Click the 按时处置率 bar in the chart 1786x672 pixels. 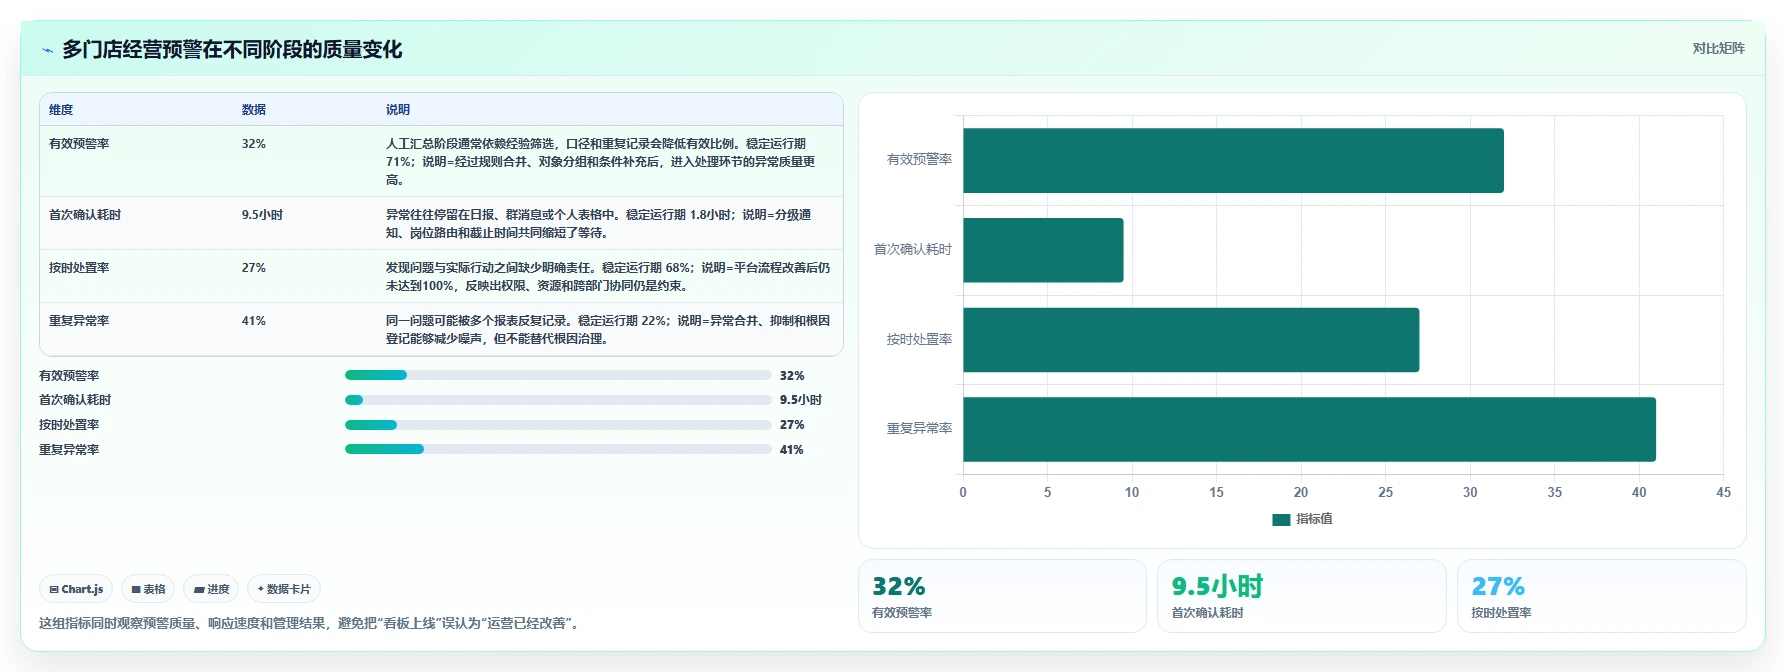coord(1191,340)
